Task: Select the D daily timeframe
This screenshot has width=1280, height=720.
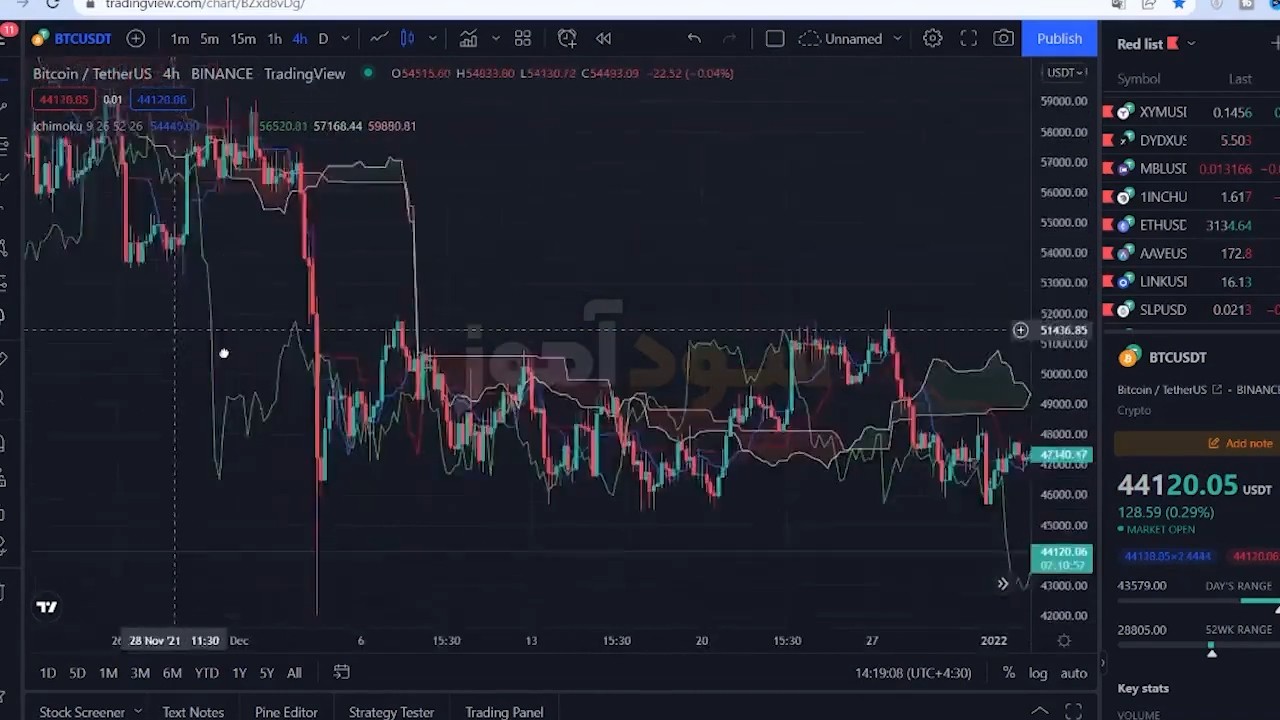Action: point(323,39)
